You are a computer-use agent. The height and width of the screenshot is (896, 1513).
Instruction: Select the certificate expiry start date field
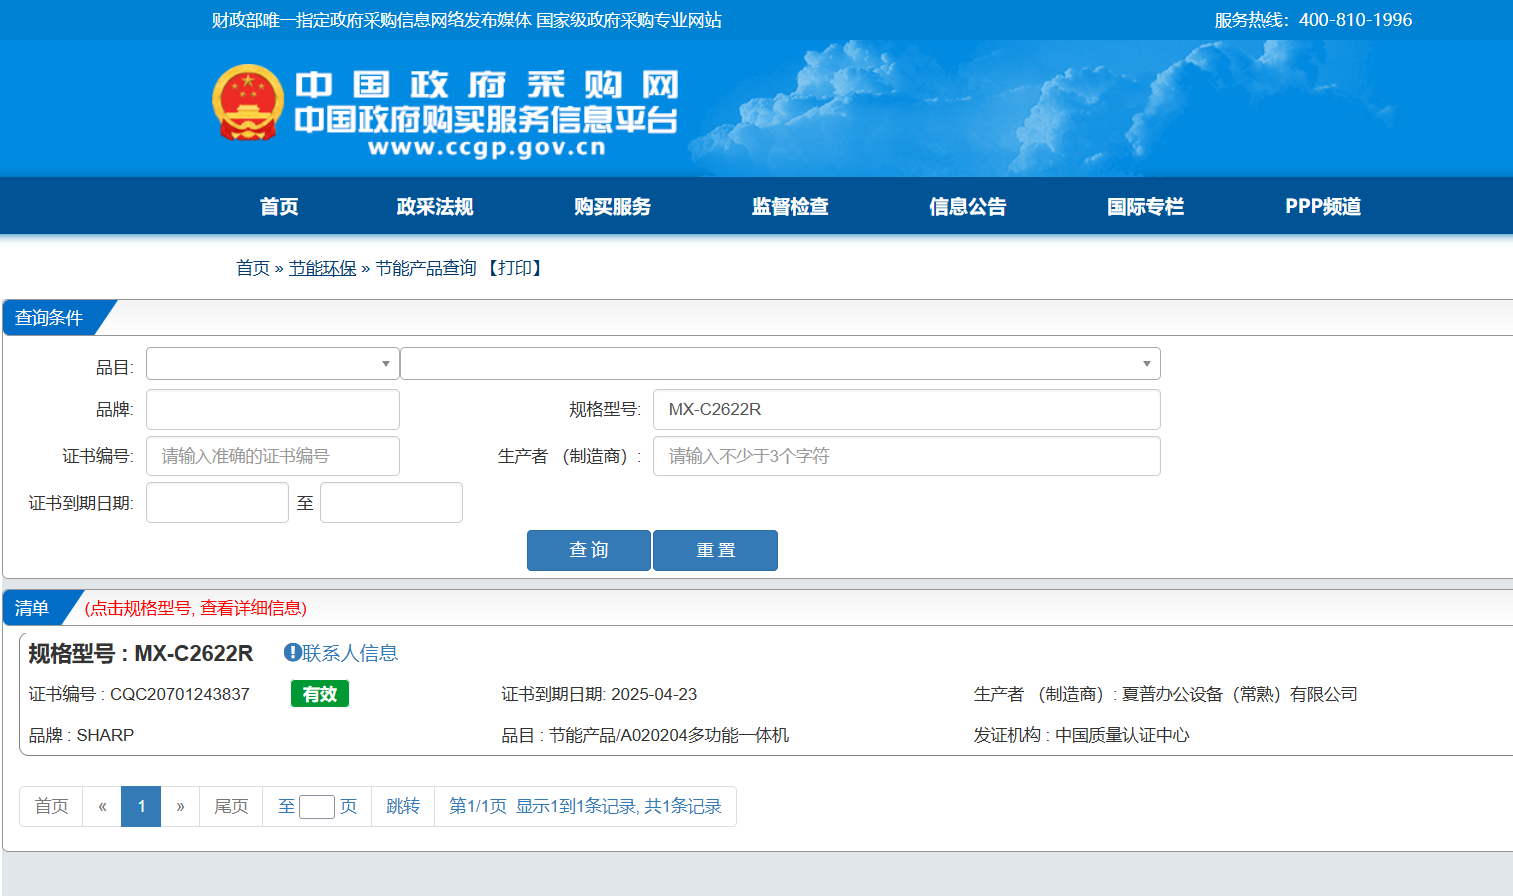pos(217,503)
